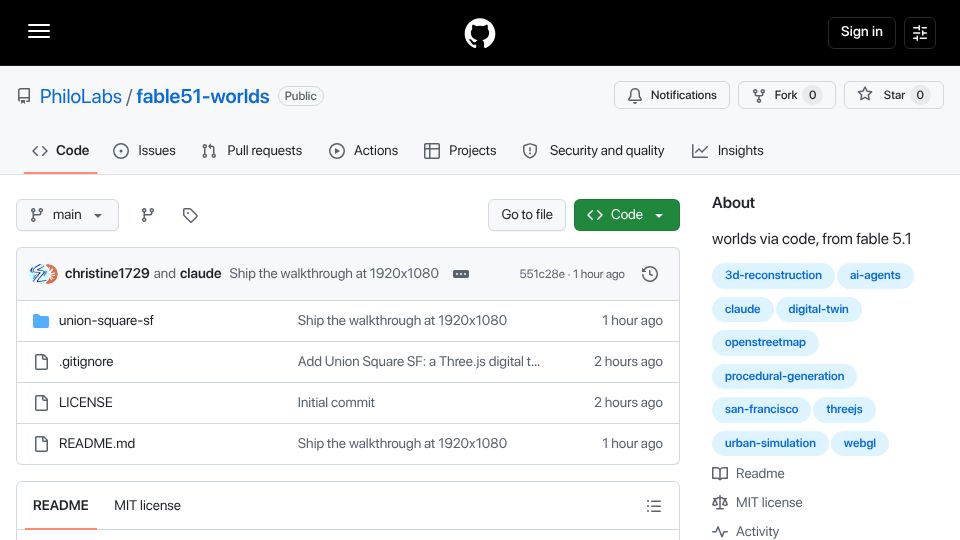
Task: Click the union-square-sf folder icon
Action: click(x=41, y=321)
